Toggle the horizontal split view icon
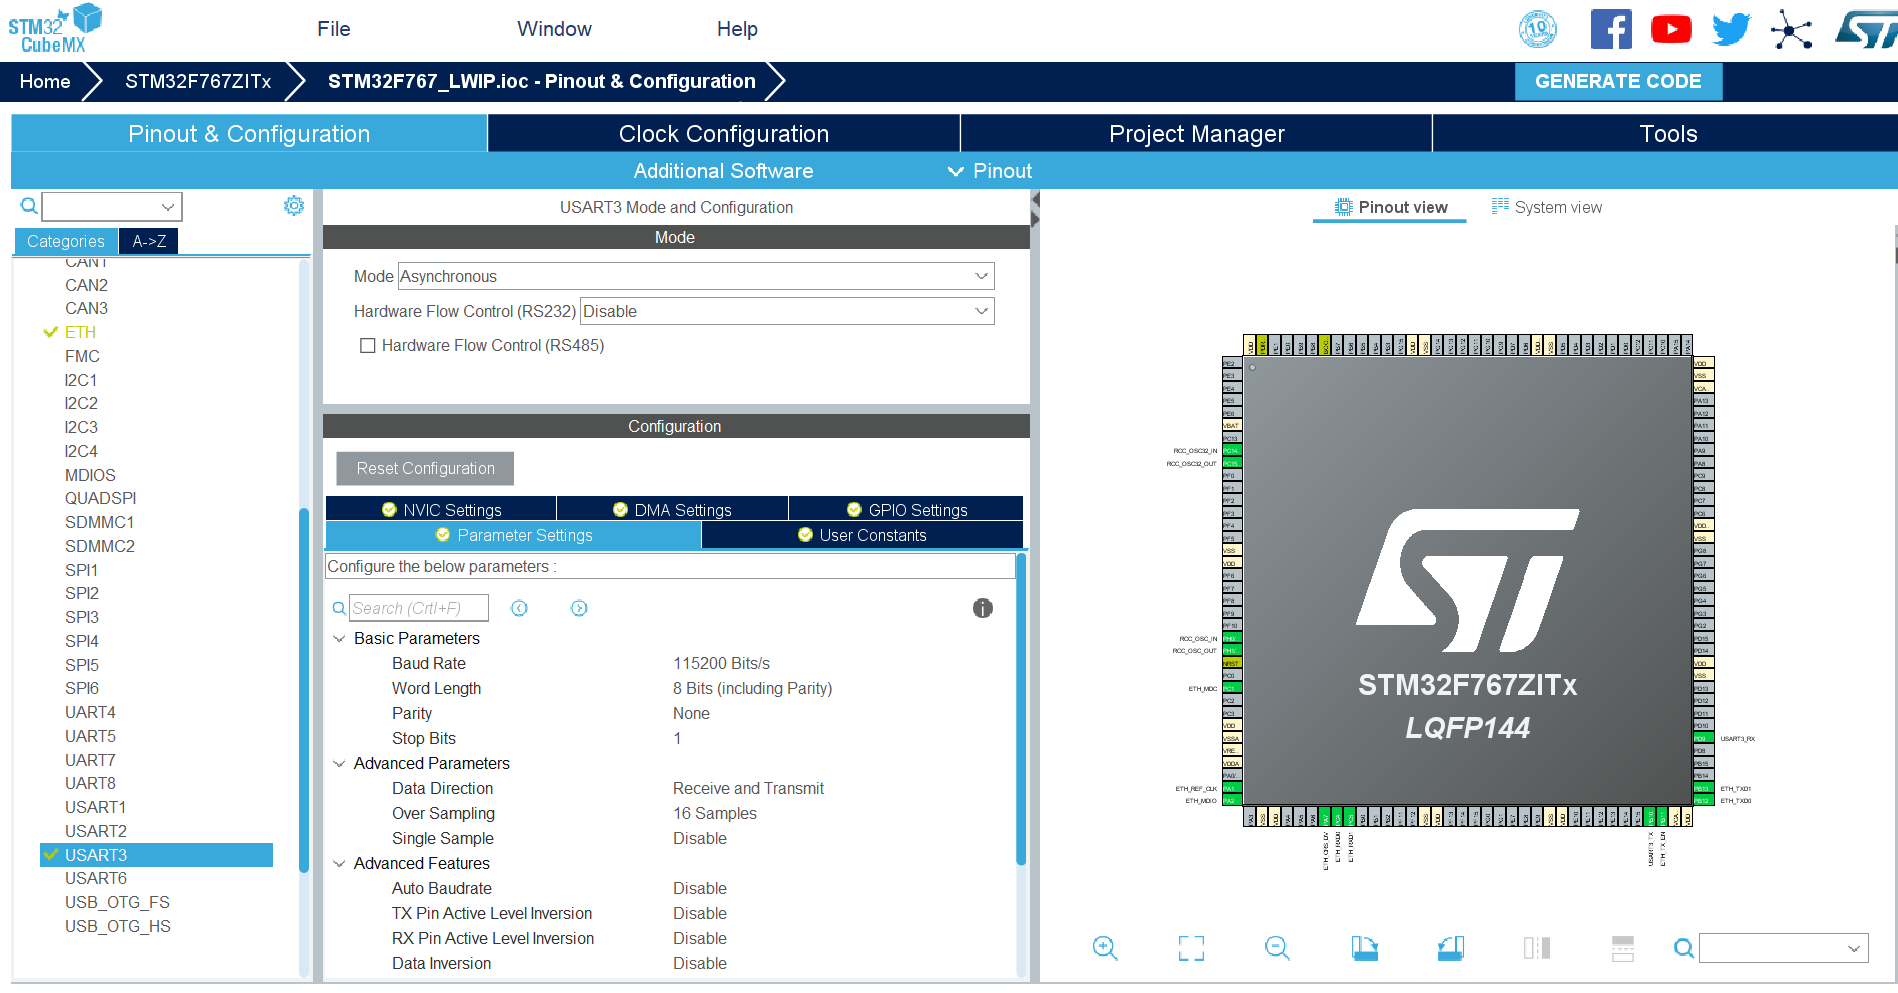The image size is (1898, 993). click(1623, 948)
